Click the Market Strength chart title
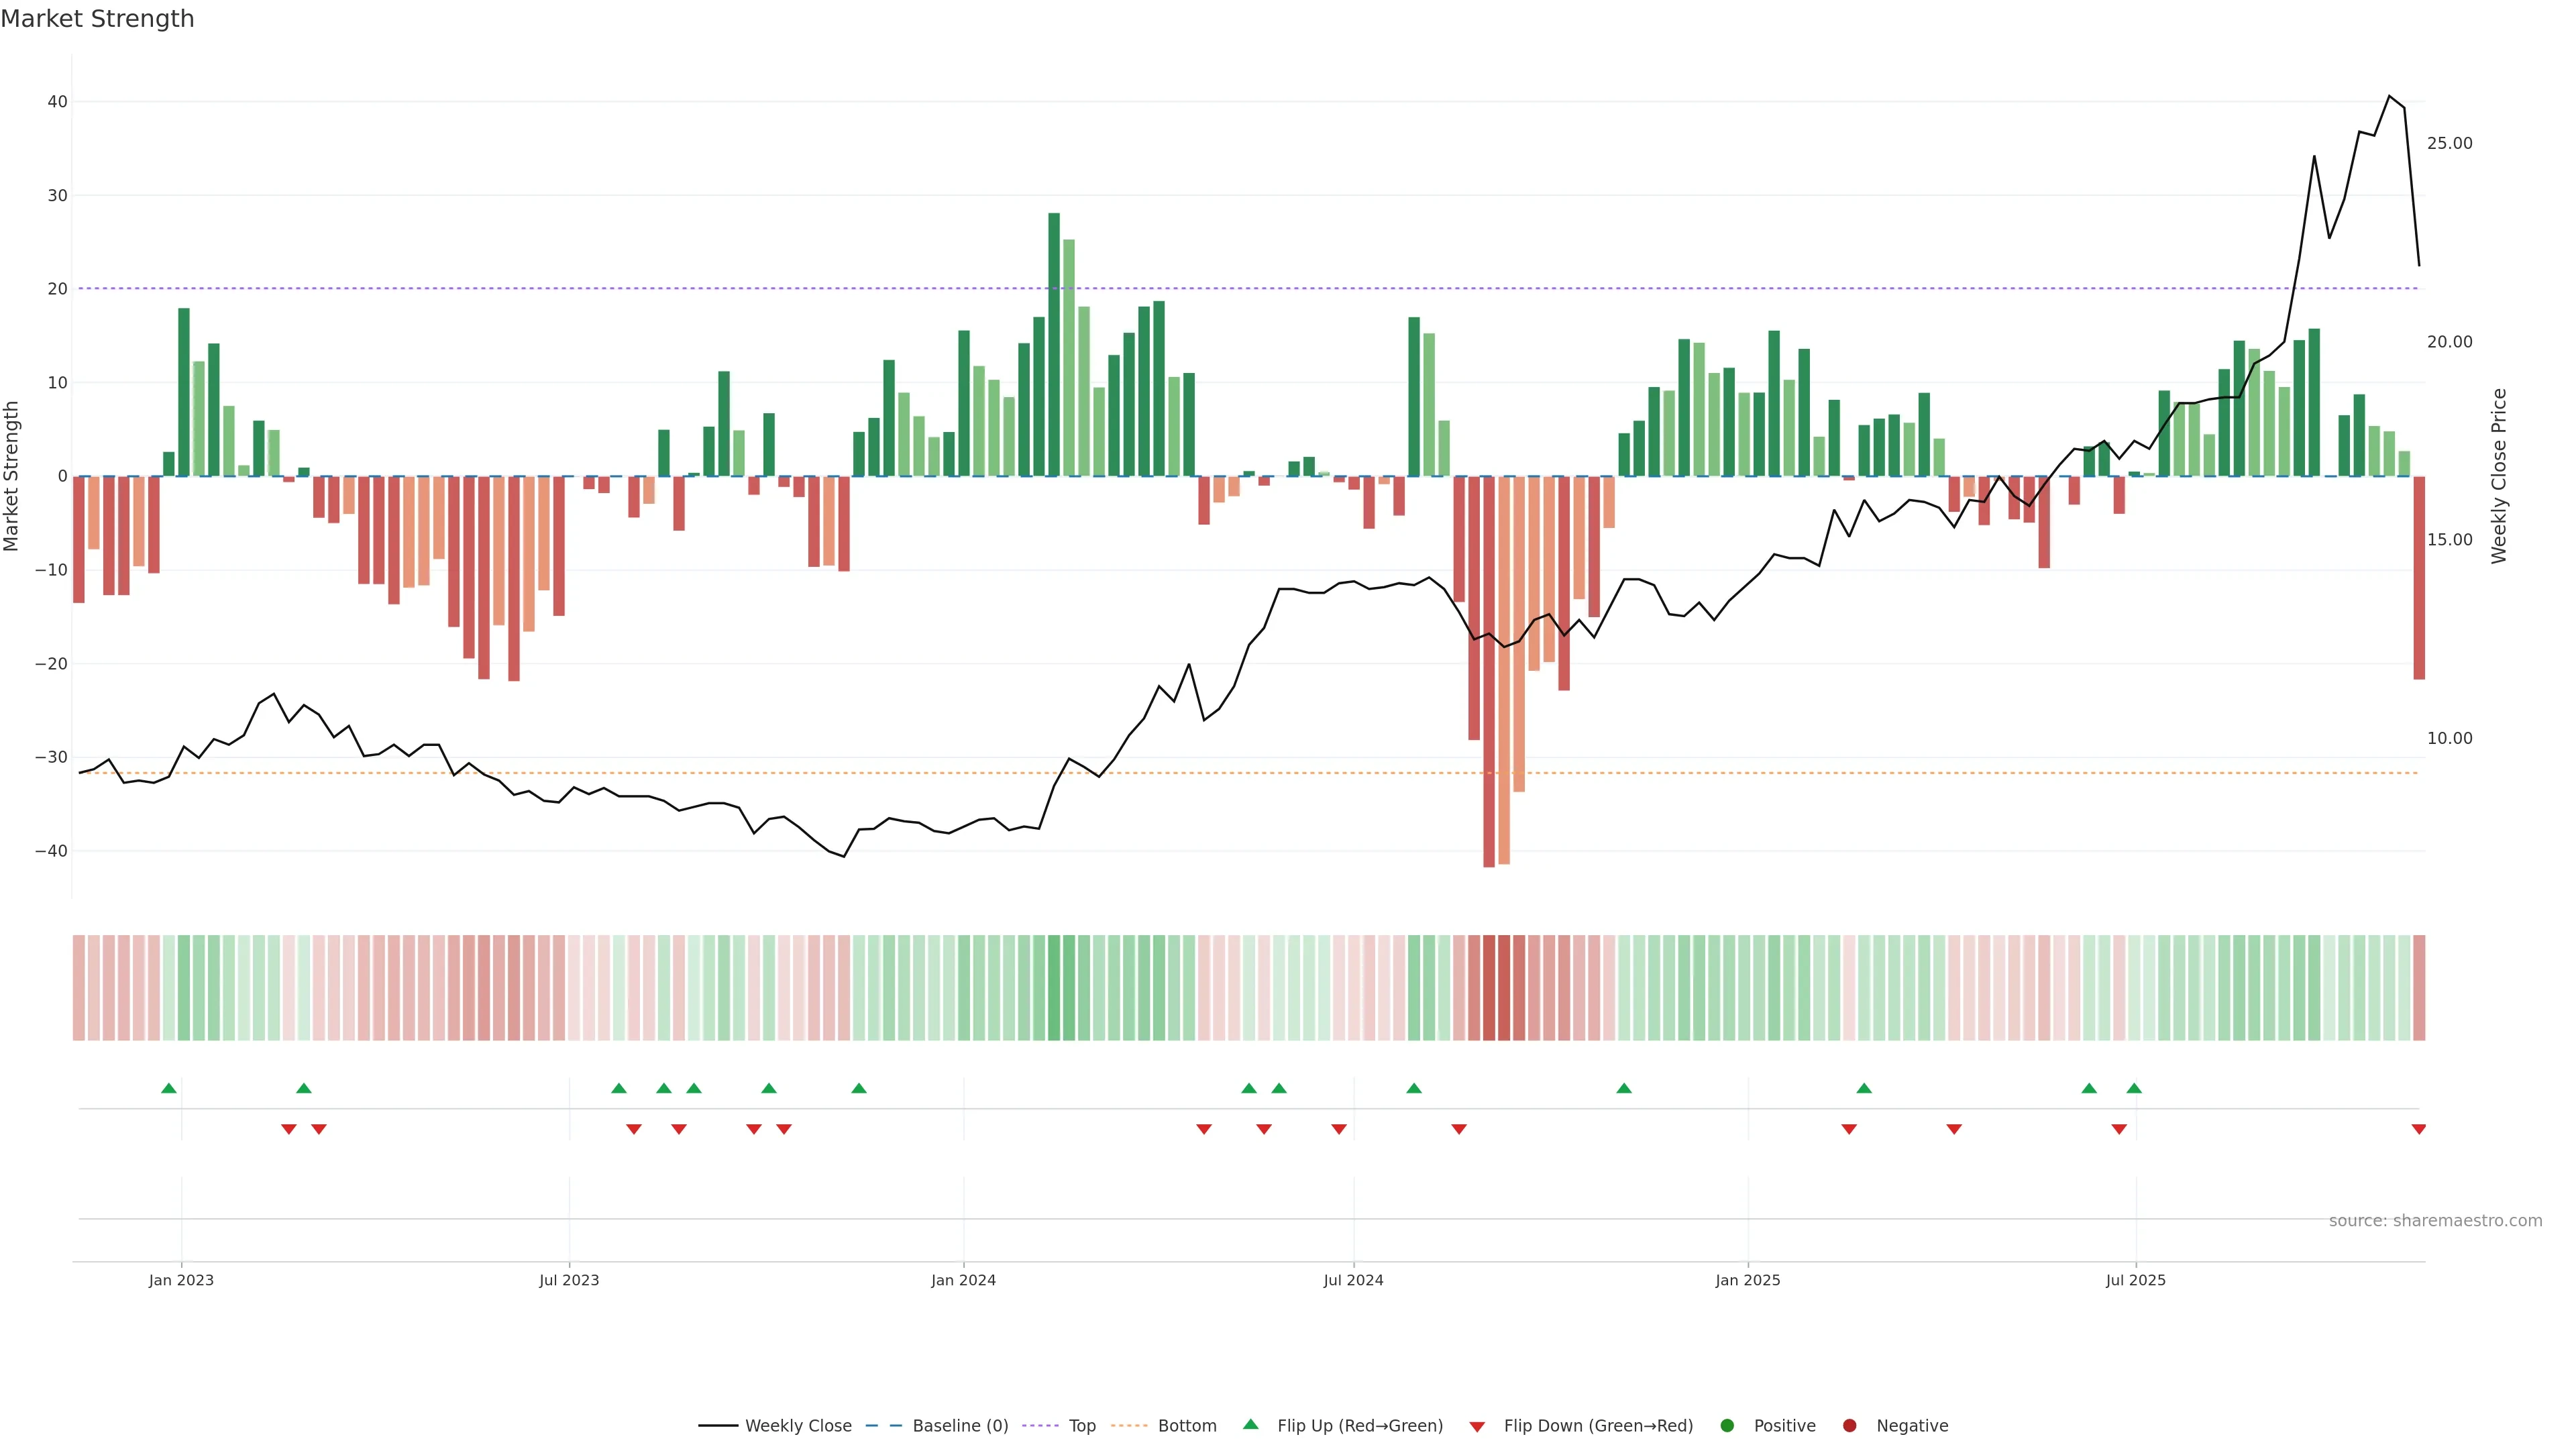This screenshot has height=1449, width=2576. [97, 19]
